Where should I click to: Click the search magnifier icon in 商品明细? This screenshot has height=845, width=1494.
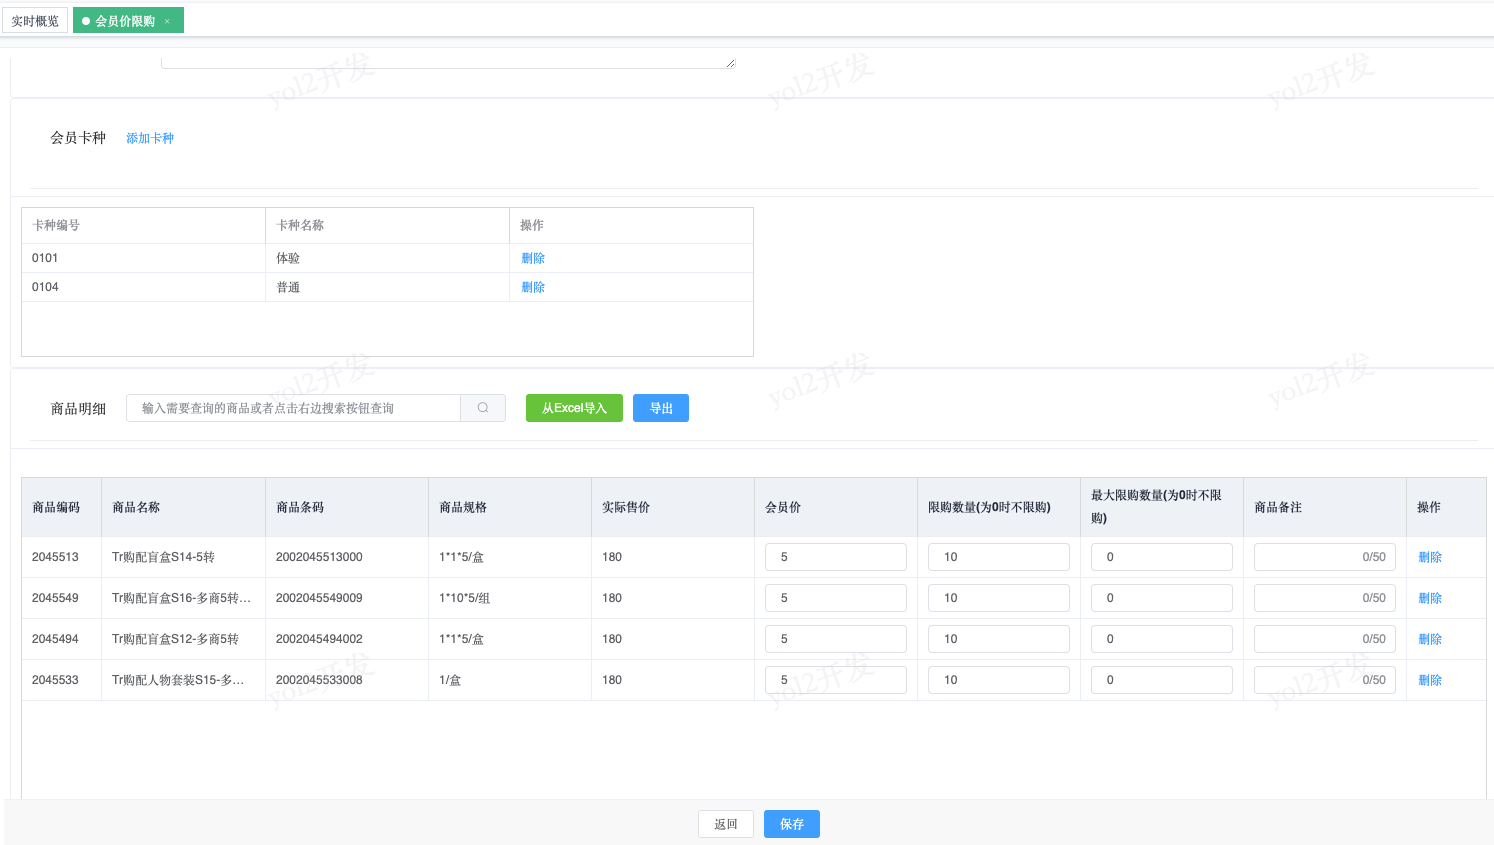pos(483,408)
